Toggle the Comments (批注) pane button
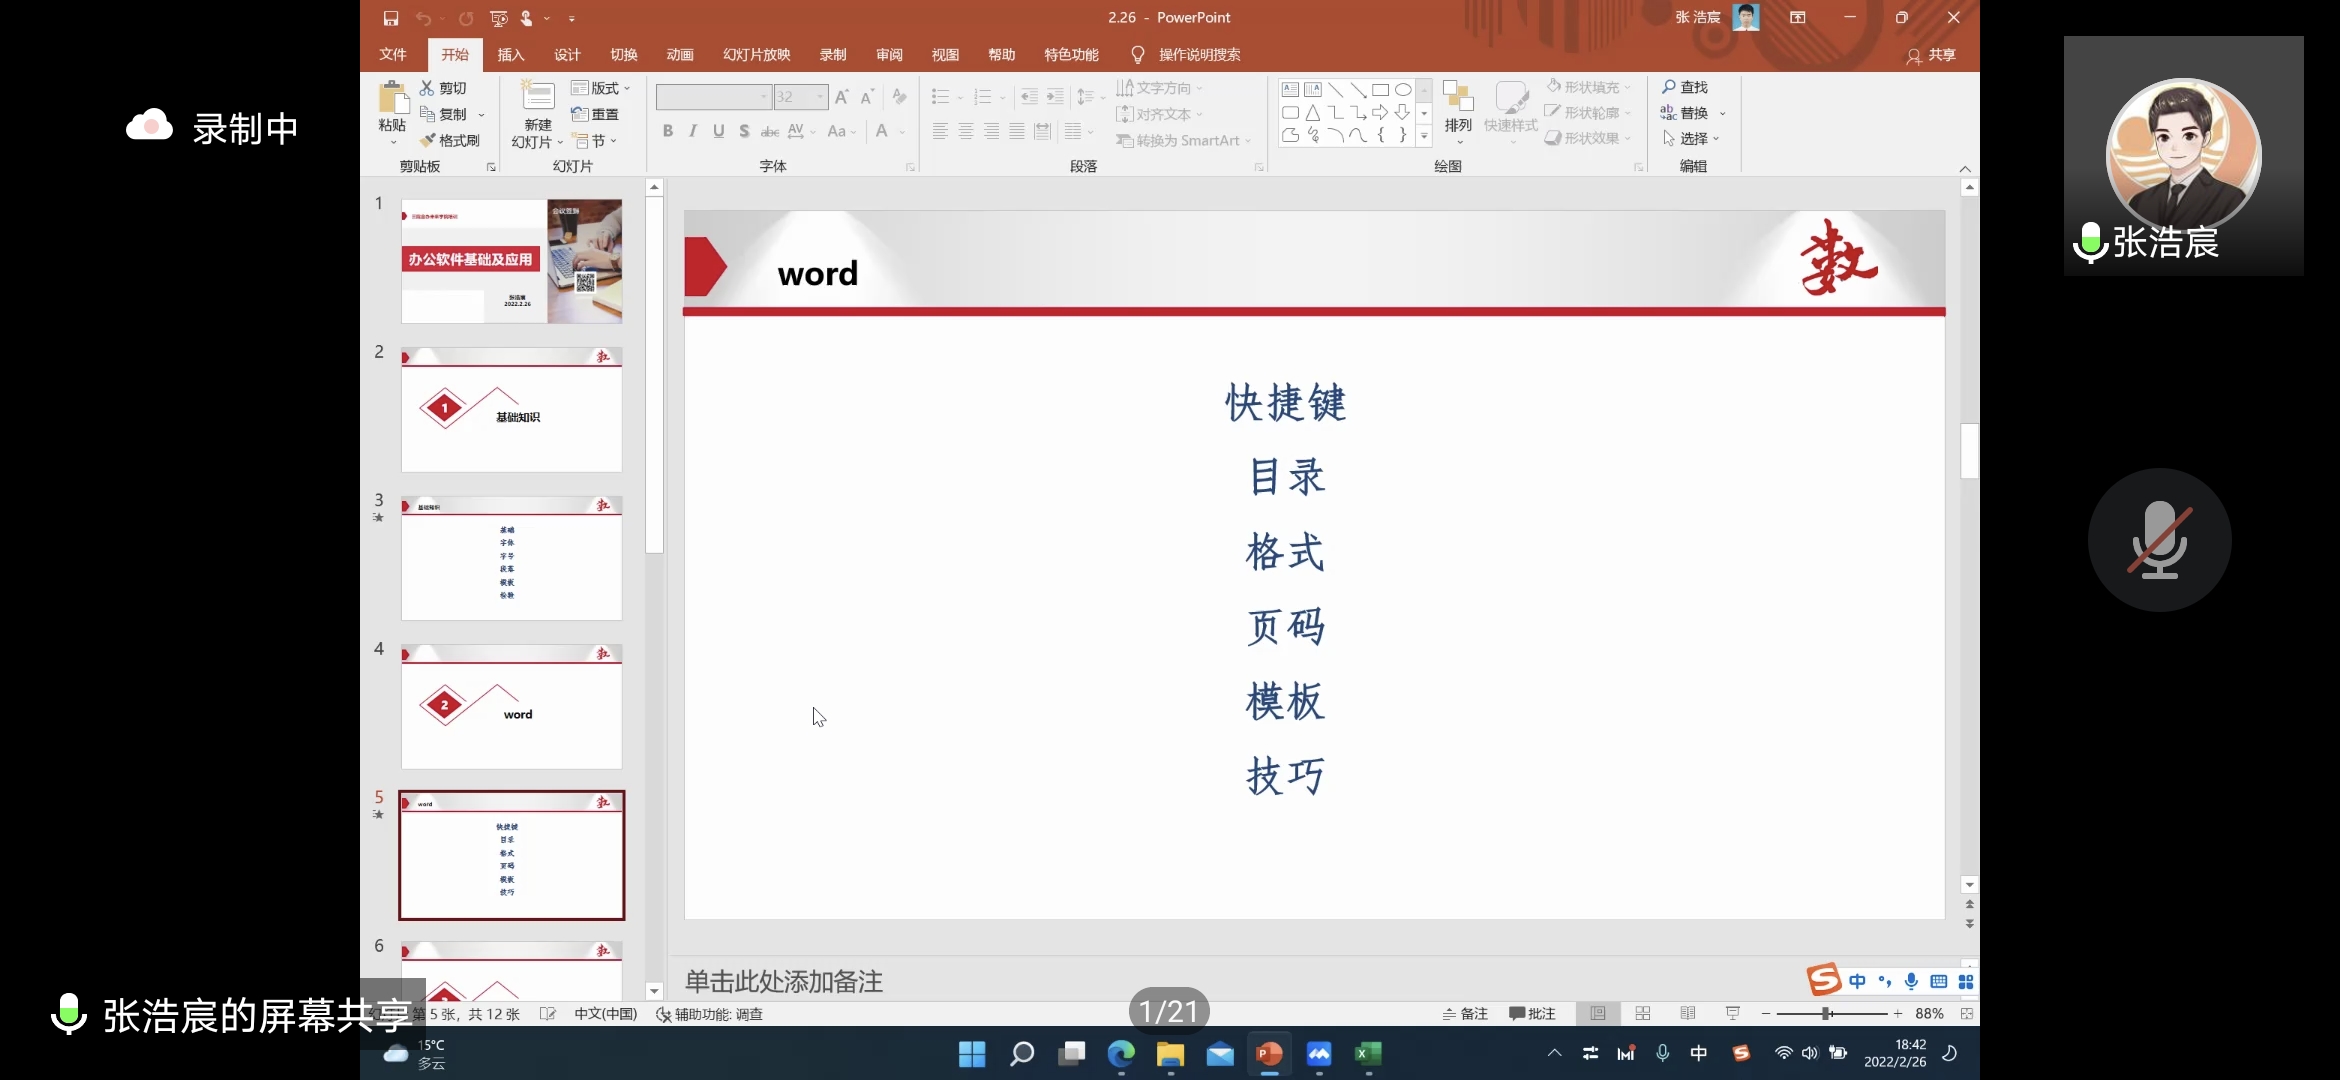This screenshot has height=1080, width=2340. click(1532, 1014)
